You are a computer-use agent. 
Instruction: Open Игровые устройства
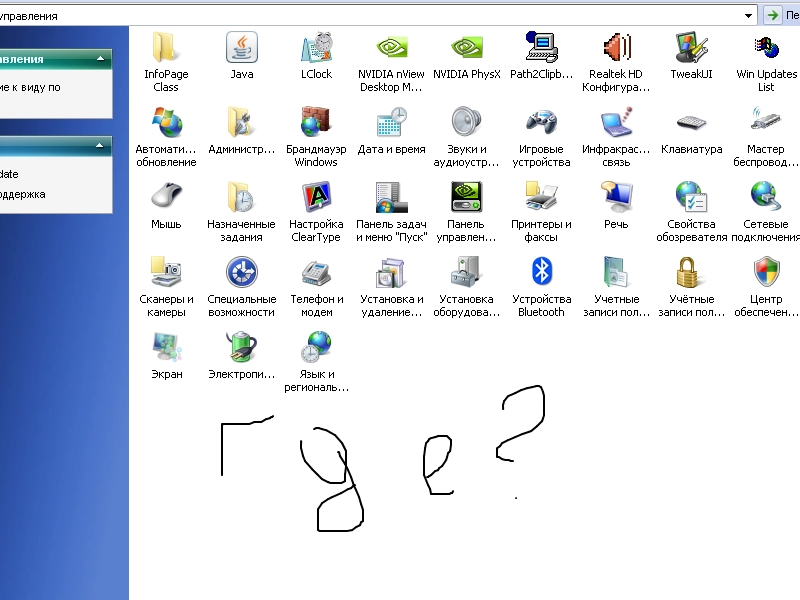click(541, 122)
